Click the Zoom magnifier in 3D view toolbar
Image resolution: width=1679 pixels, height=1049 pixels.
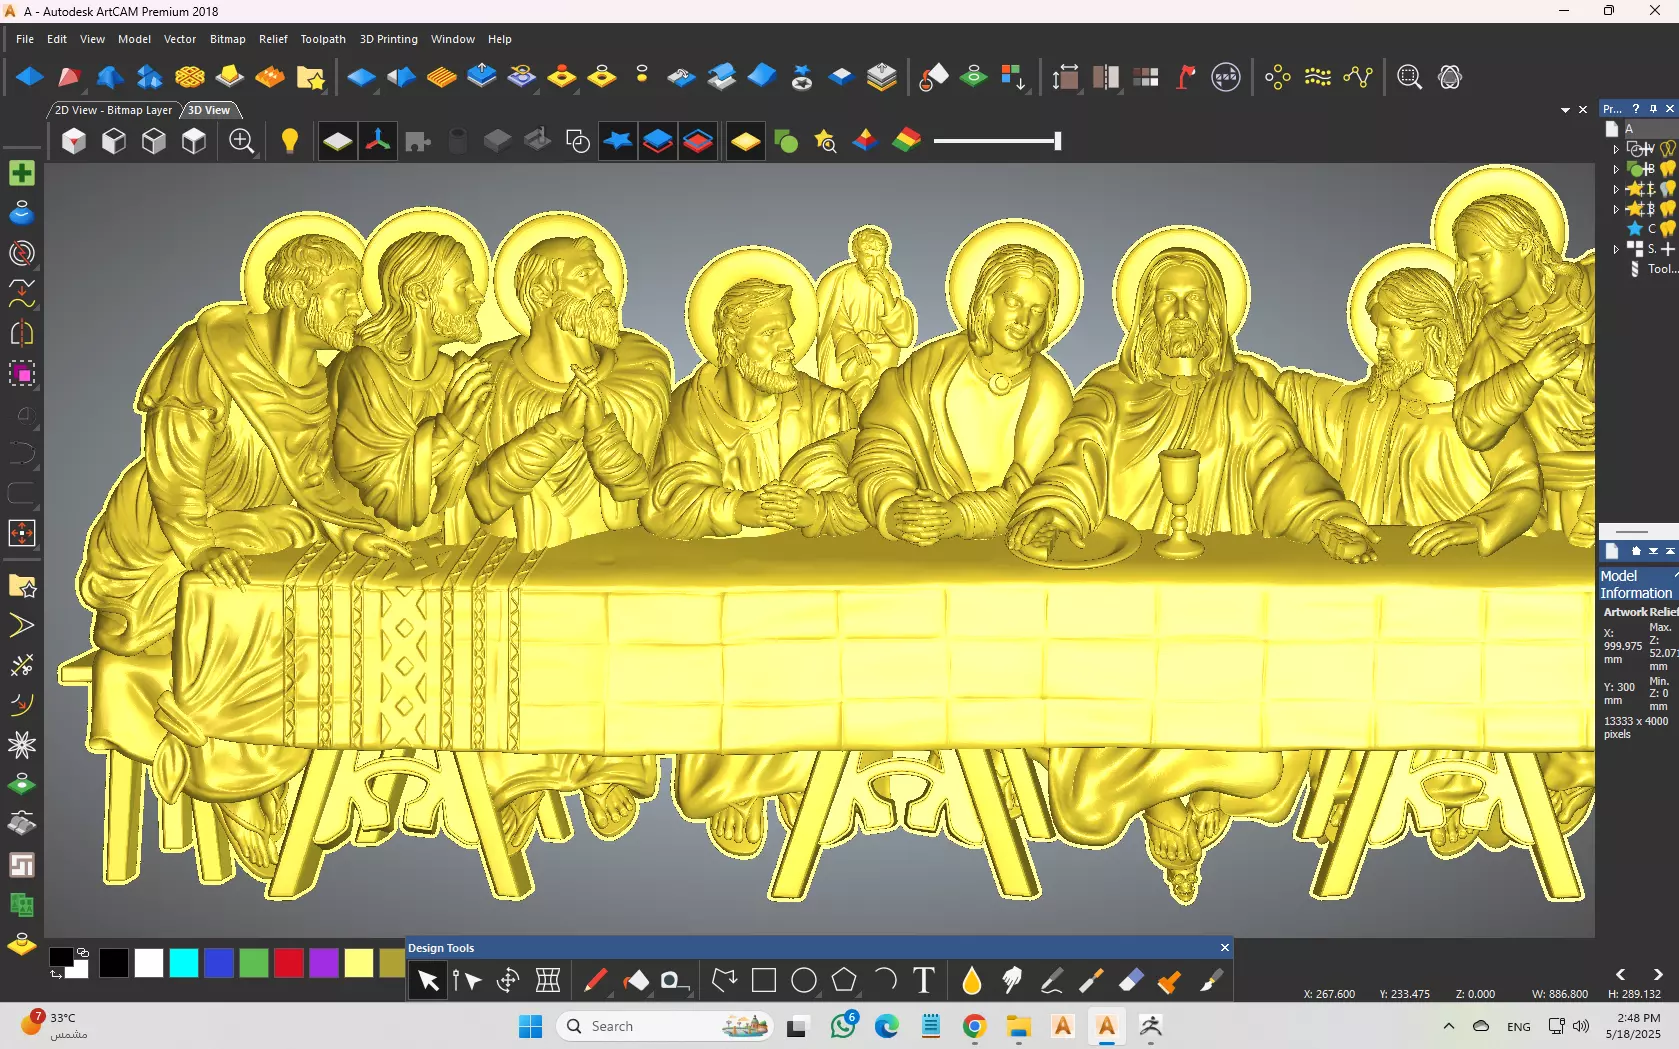241,142
